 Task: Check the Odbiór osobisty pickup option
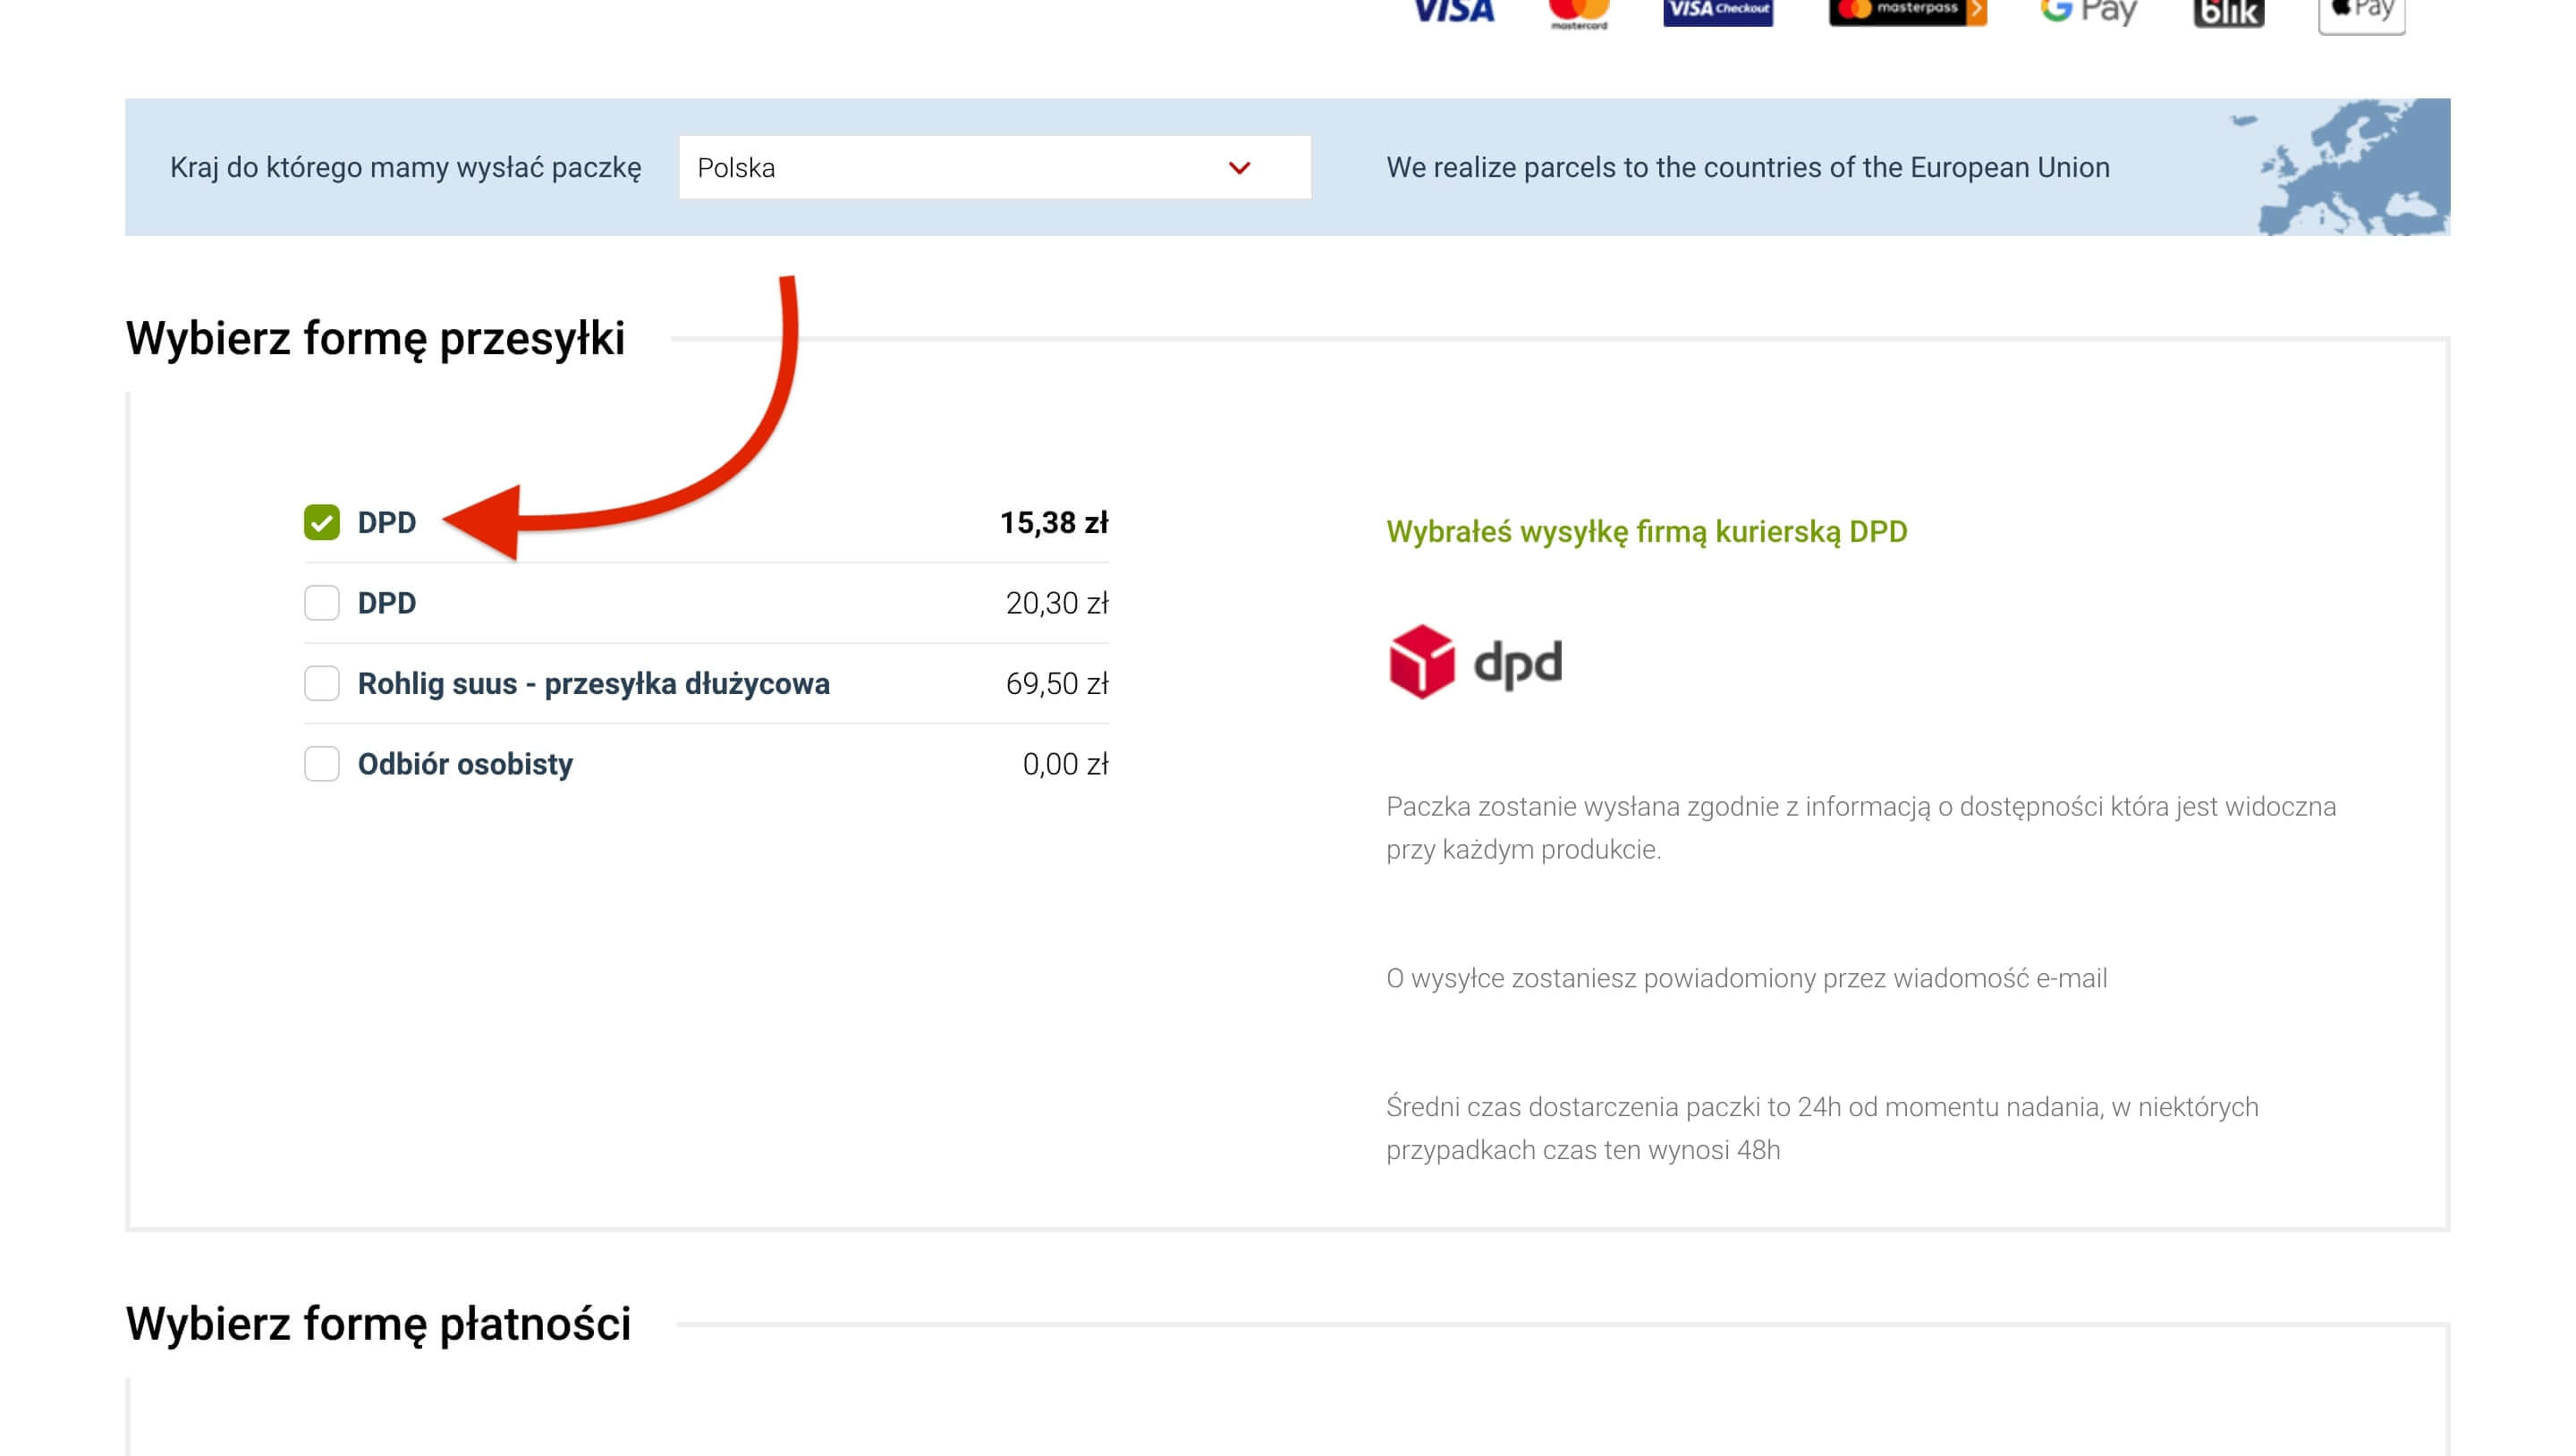pyautogui.click(x=322, y=764)
